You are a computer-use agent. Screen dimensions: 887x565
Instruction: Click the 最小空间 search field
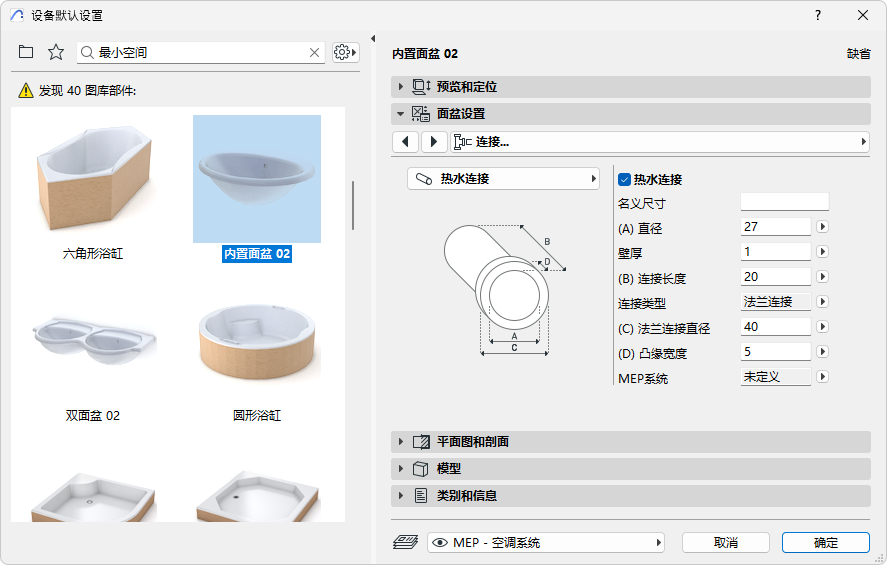[201, 53]
